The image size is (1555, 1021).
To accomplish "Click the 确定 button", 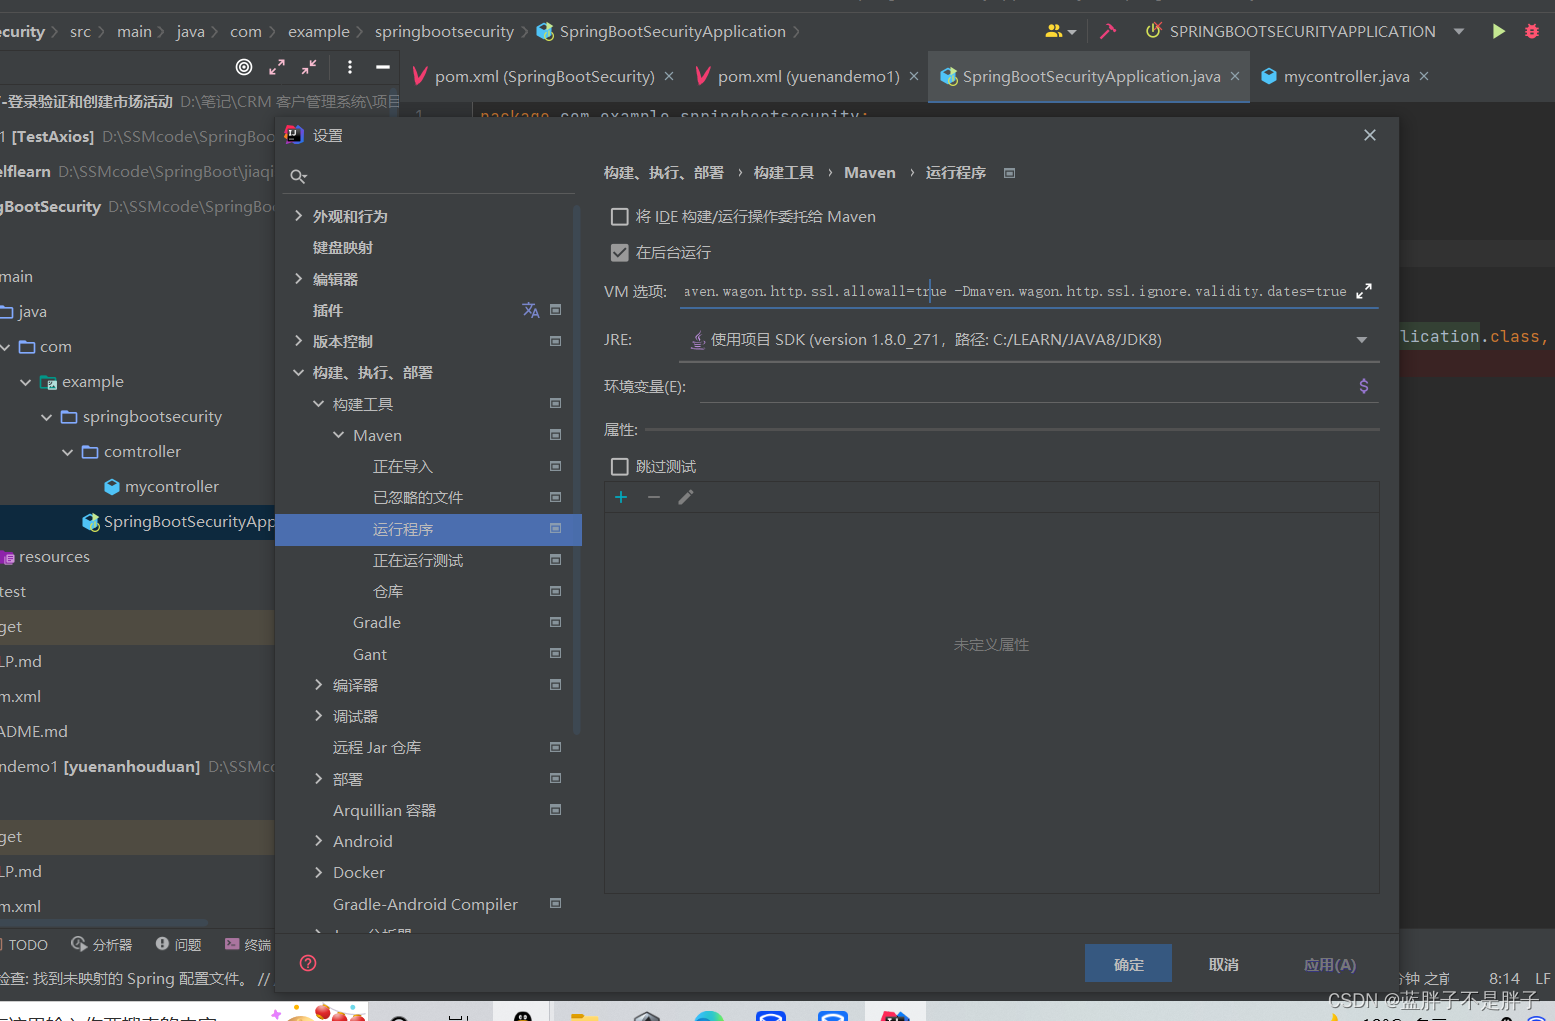I will click(1129, 964).
